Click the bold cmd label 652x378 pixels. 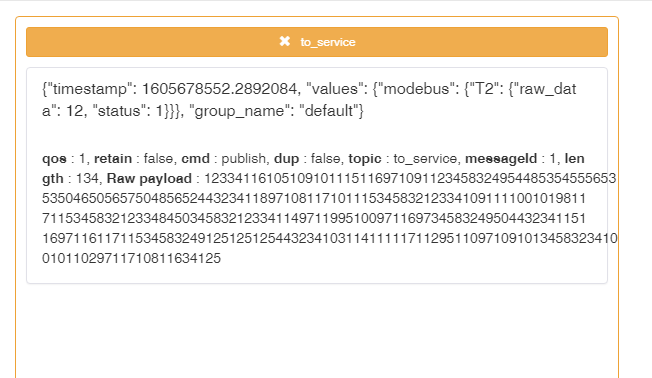[x=195, y=158]
